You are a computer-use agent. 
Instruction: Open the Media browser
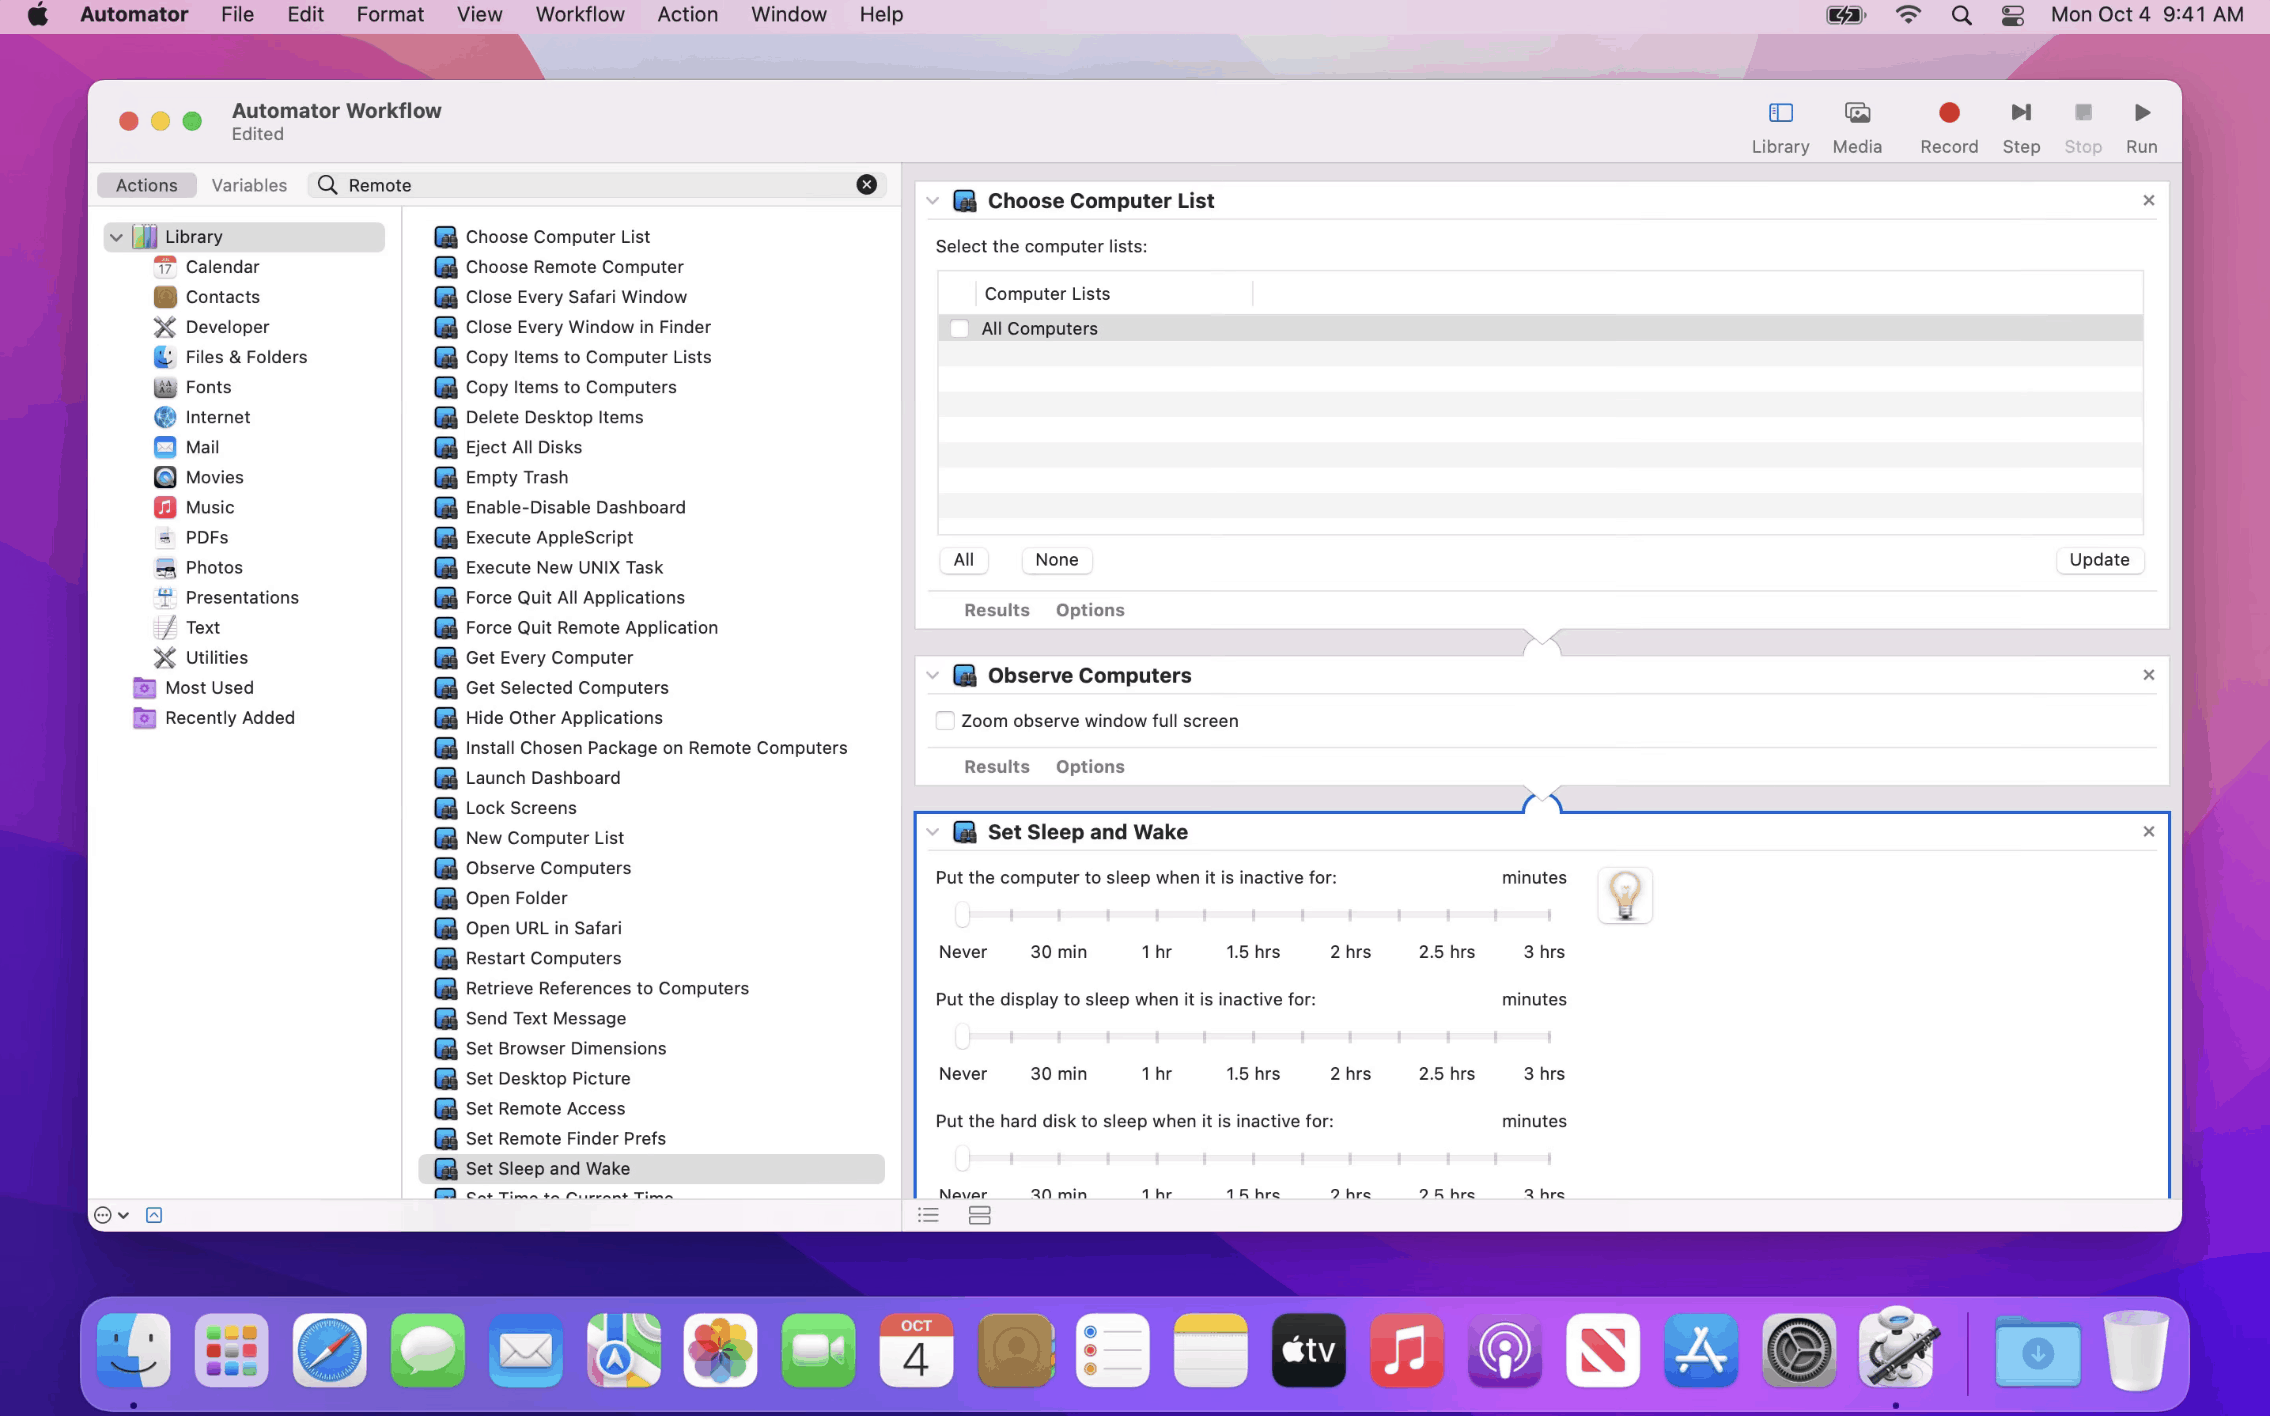[x=1856, y=123]
